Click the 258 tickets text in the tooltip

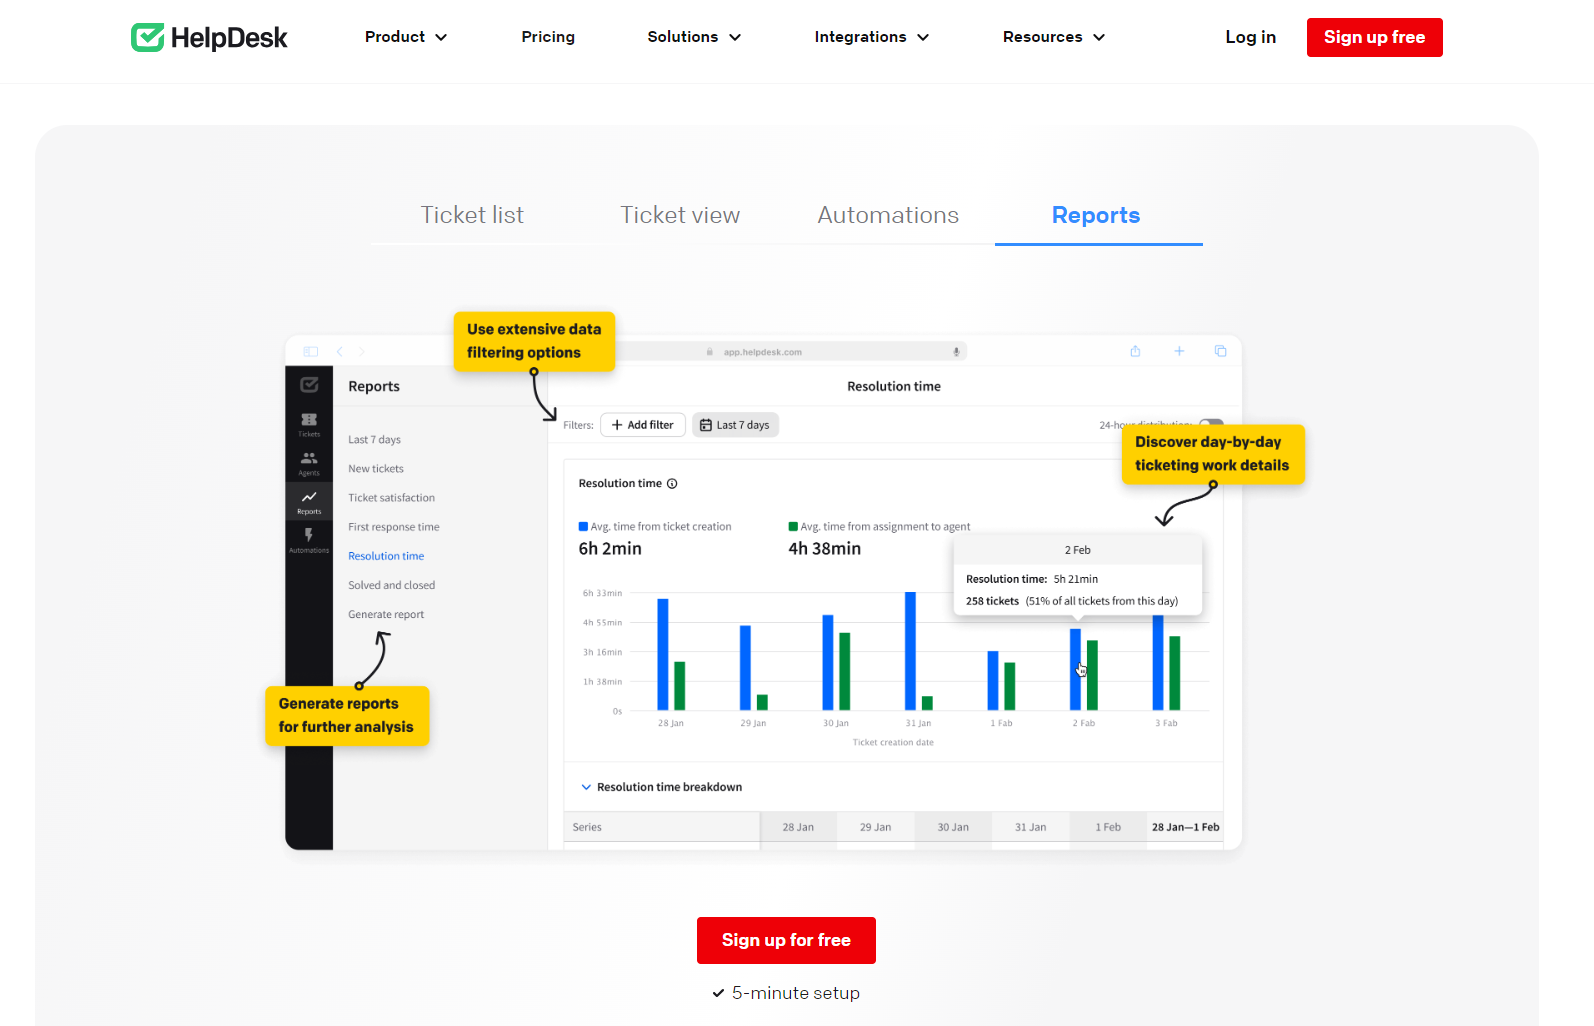point(992,601)
